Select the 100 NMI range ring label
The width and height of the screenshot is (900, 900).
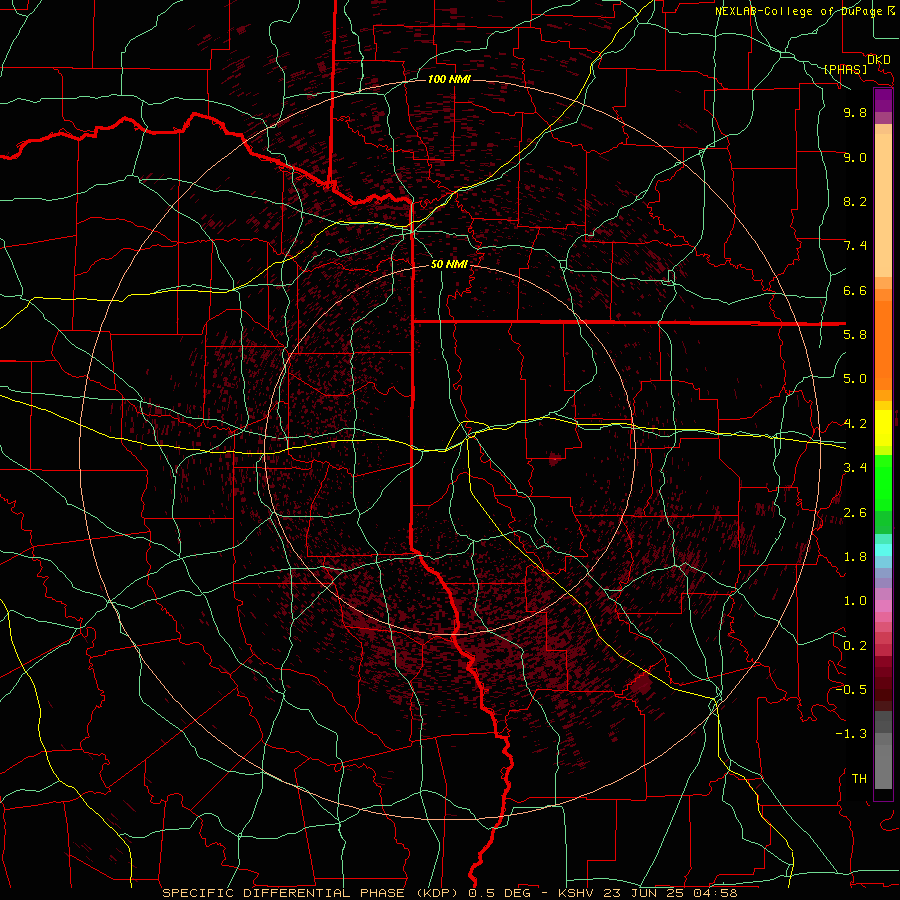(449, 79)
